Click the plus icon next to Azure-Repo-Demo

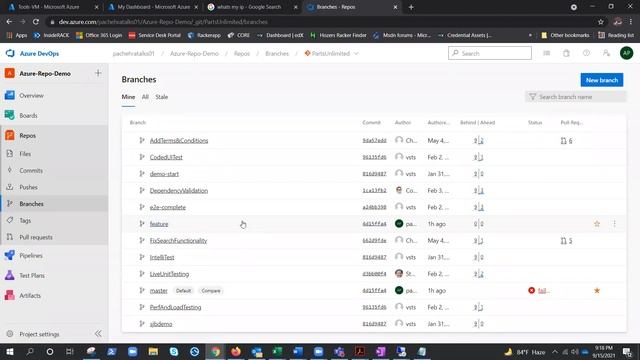(x=98, y=73)
